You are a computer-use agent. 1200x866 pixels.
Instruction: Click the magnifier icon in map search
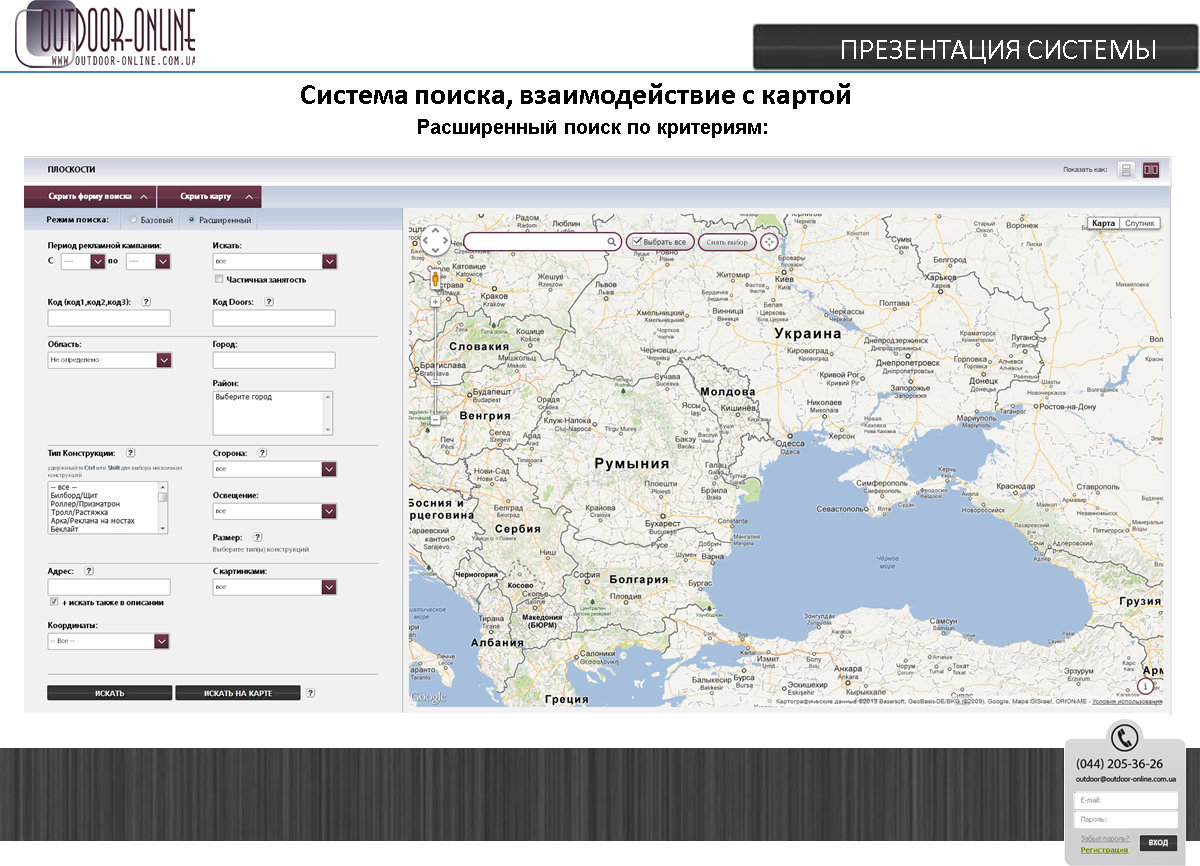click(612, 242)
